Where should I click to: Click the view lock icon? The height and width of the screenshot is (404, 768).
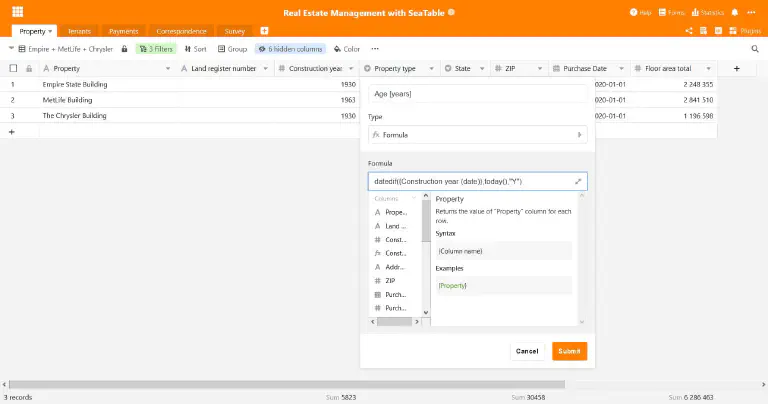click(x=124, y=49)
